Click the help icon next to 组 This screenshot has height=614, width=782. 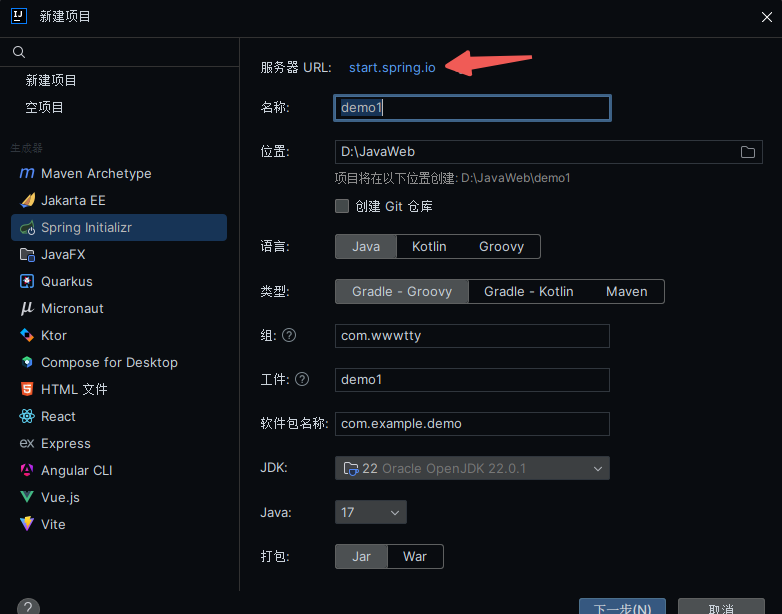point(289,335)
